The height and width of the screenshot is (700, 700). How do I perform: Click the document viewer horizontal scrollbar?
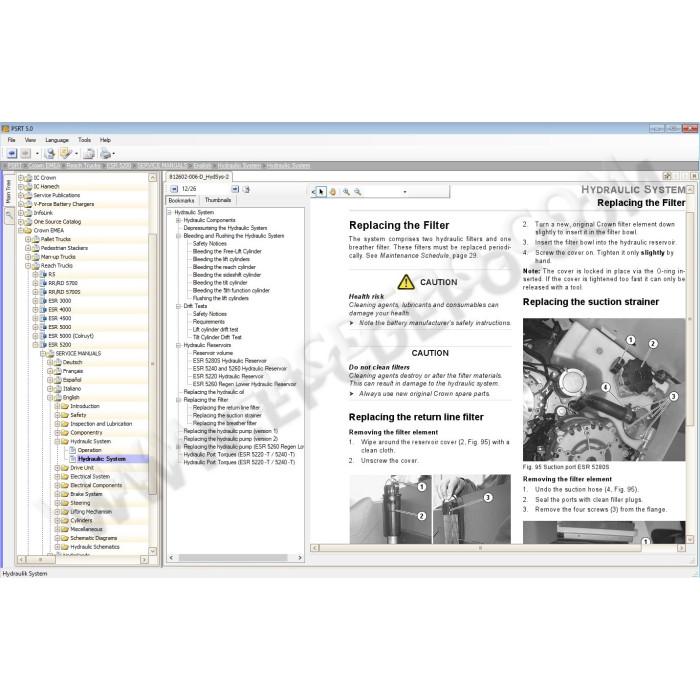point(480,548)
